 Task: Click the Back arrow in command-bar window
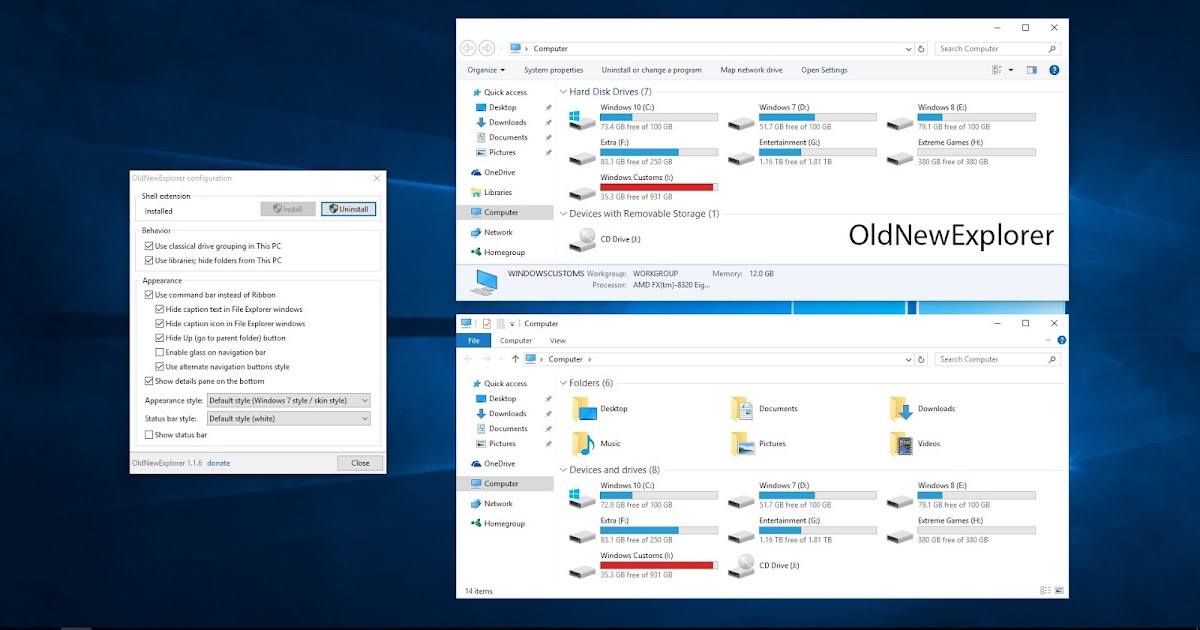click(468, 48)
